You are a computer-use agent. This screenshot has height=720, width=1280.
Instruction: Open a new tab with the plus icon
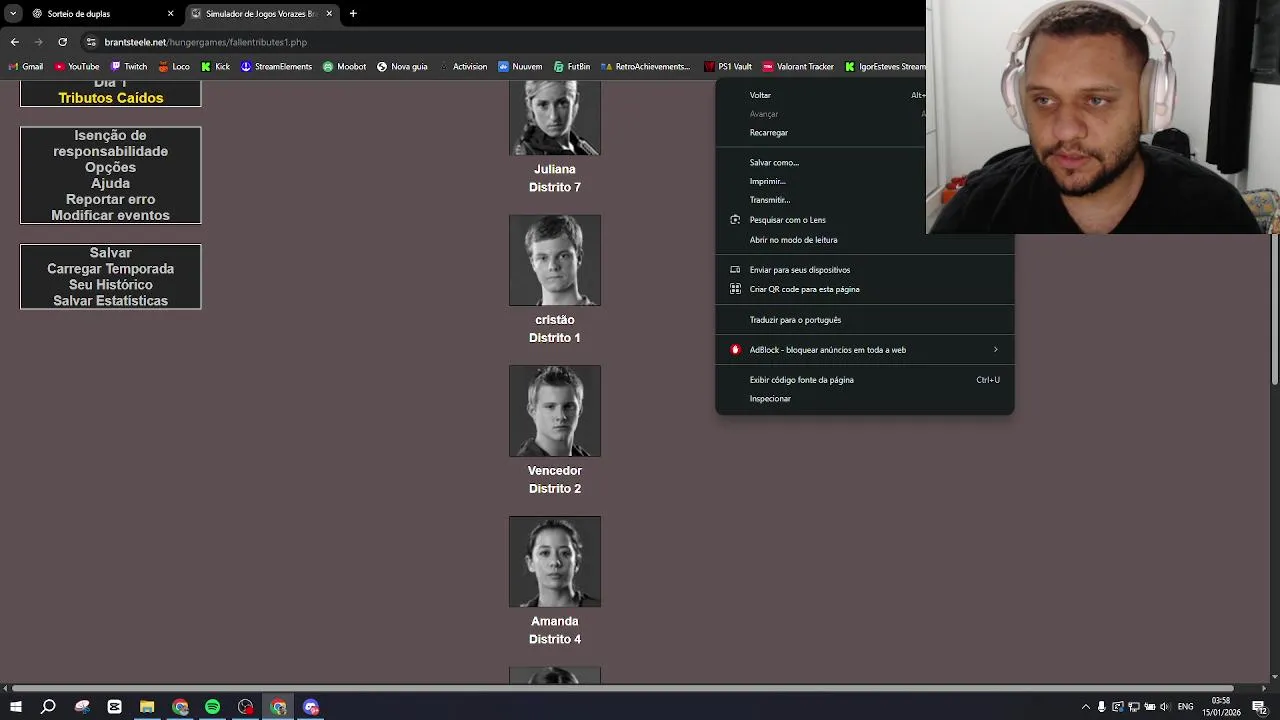point(353,14)
